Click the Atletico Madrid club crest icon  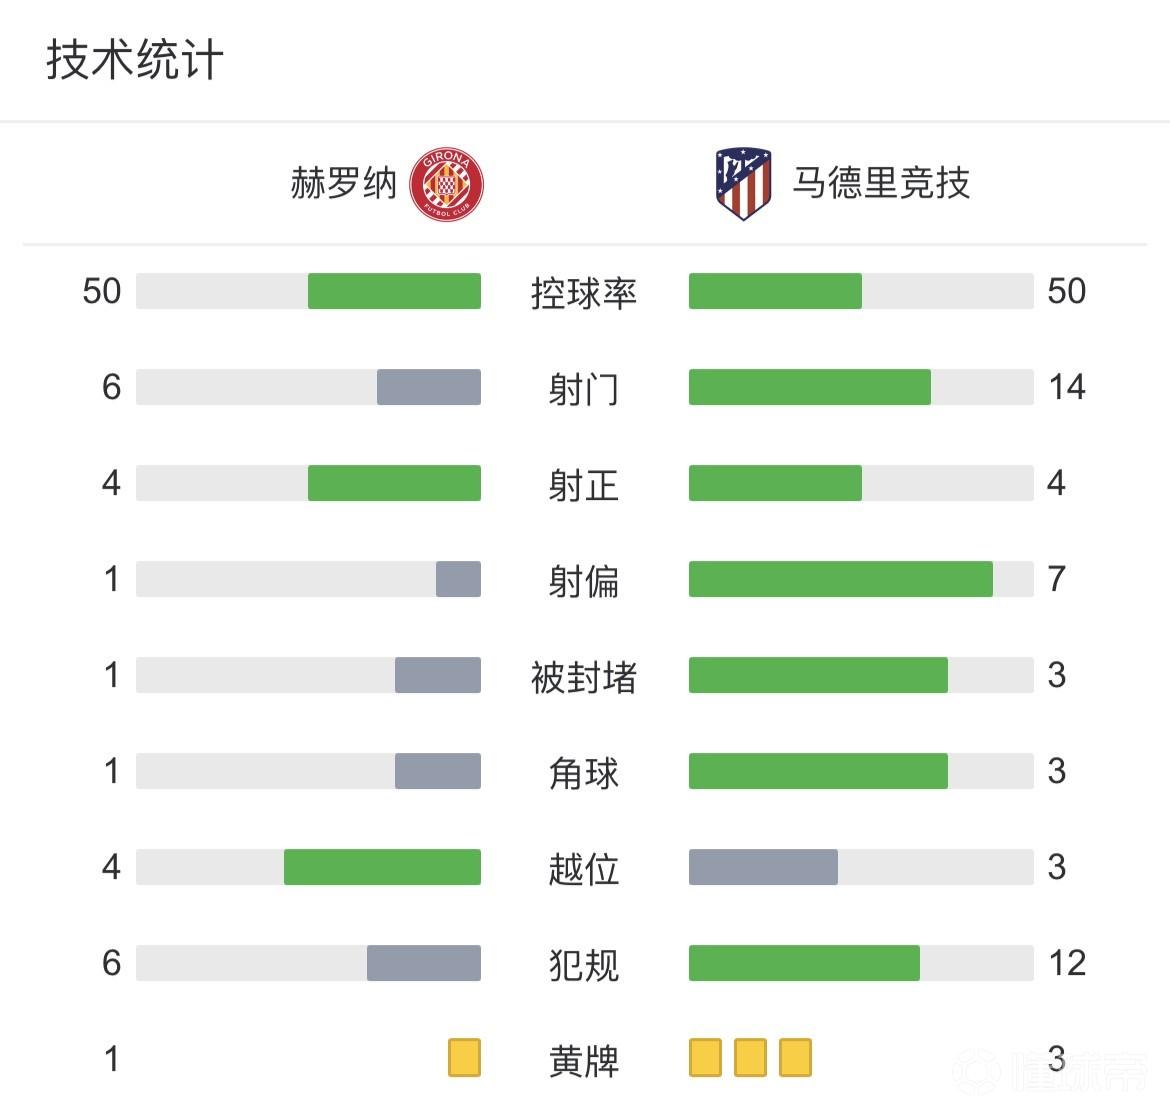(x=743, y=184)
